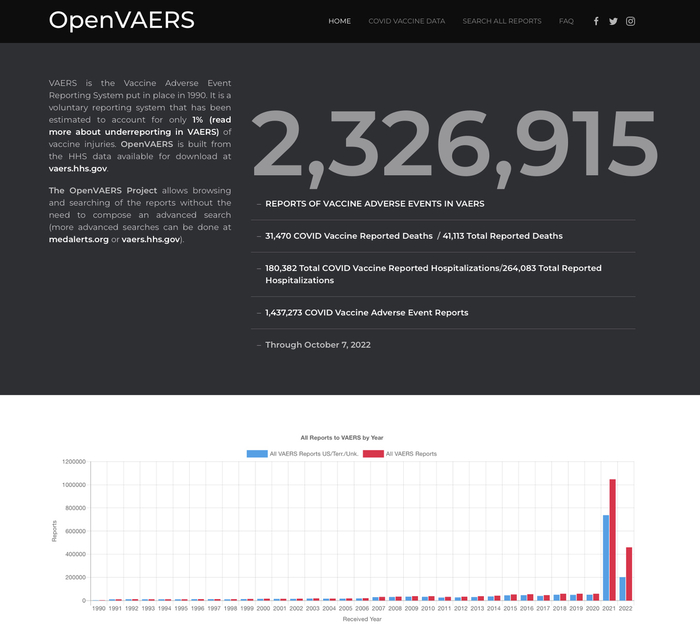
Task: Navigate to the FAQ page
Action: [566, 21]
